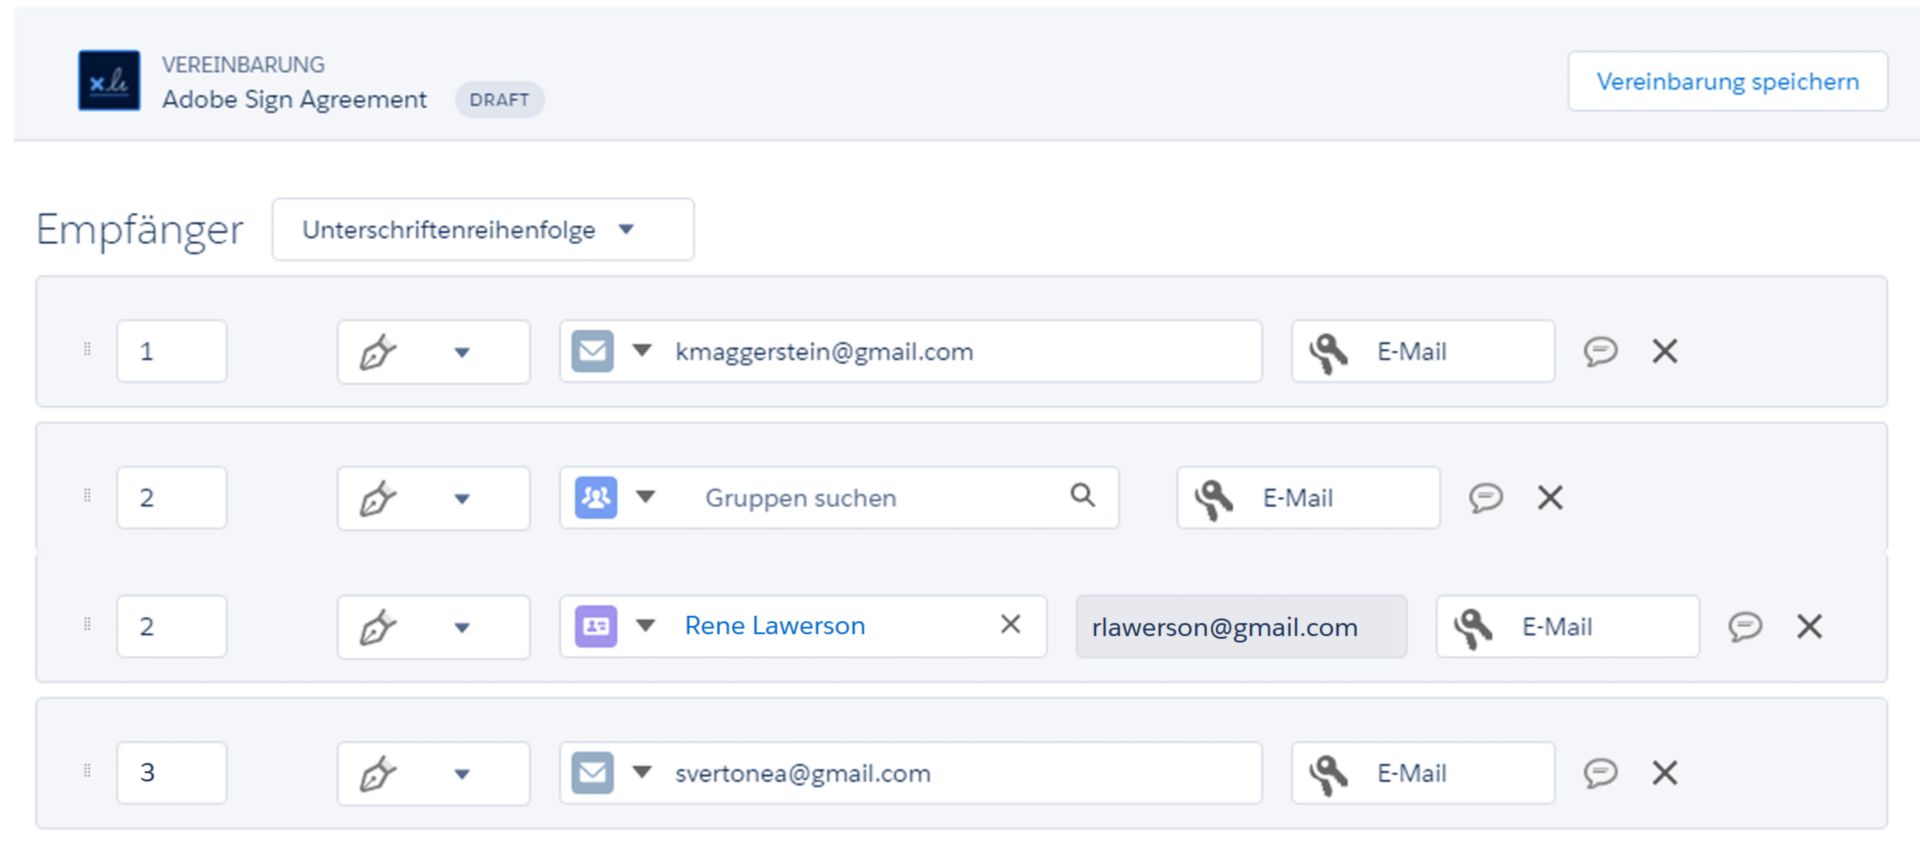Select E-Mail verification in kmaggerstein row

pos(1423,351)
